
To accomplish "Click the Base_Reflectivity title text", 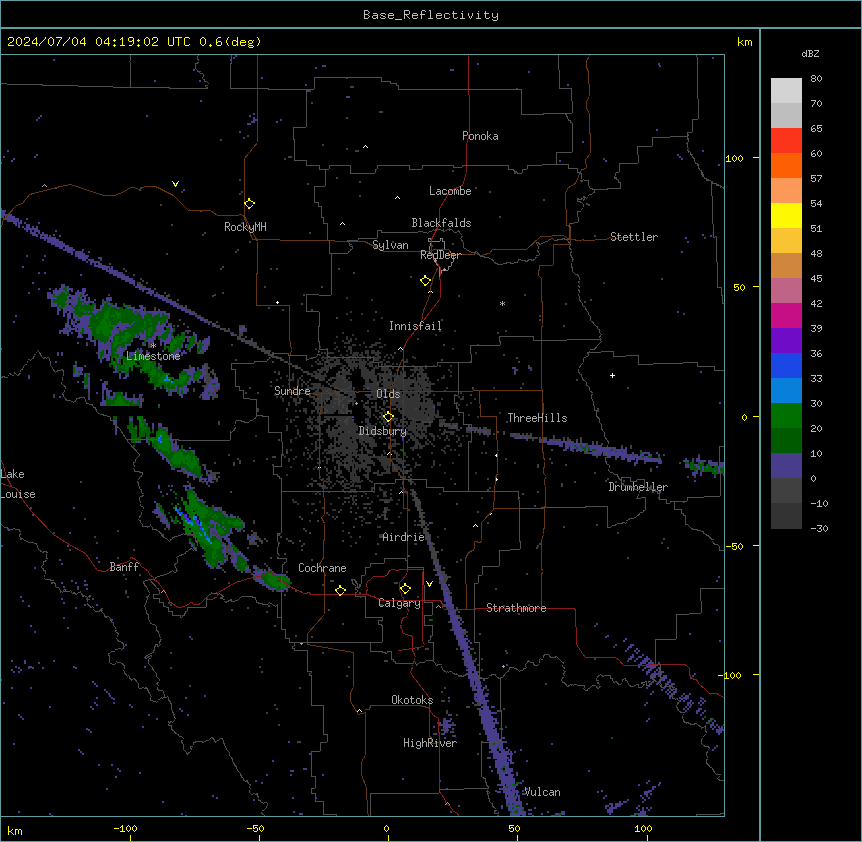I will (x=431, y=15).
